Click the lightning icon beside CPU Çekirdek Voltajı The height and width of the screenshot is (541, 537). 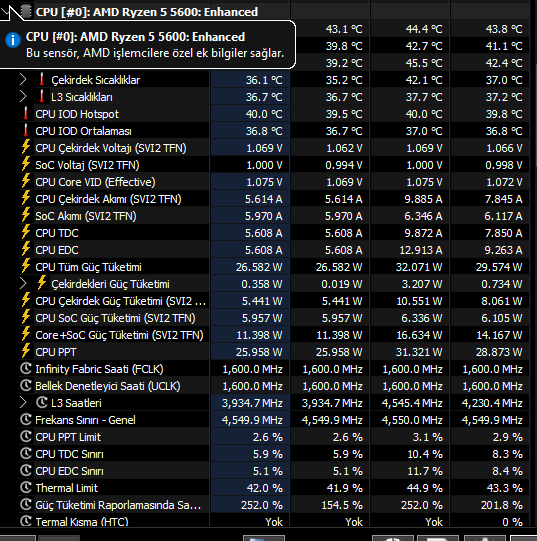tap(26, 147)
